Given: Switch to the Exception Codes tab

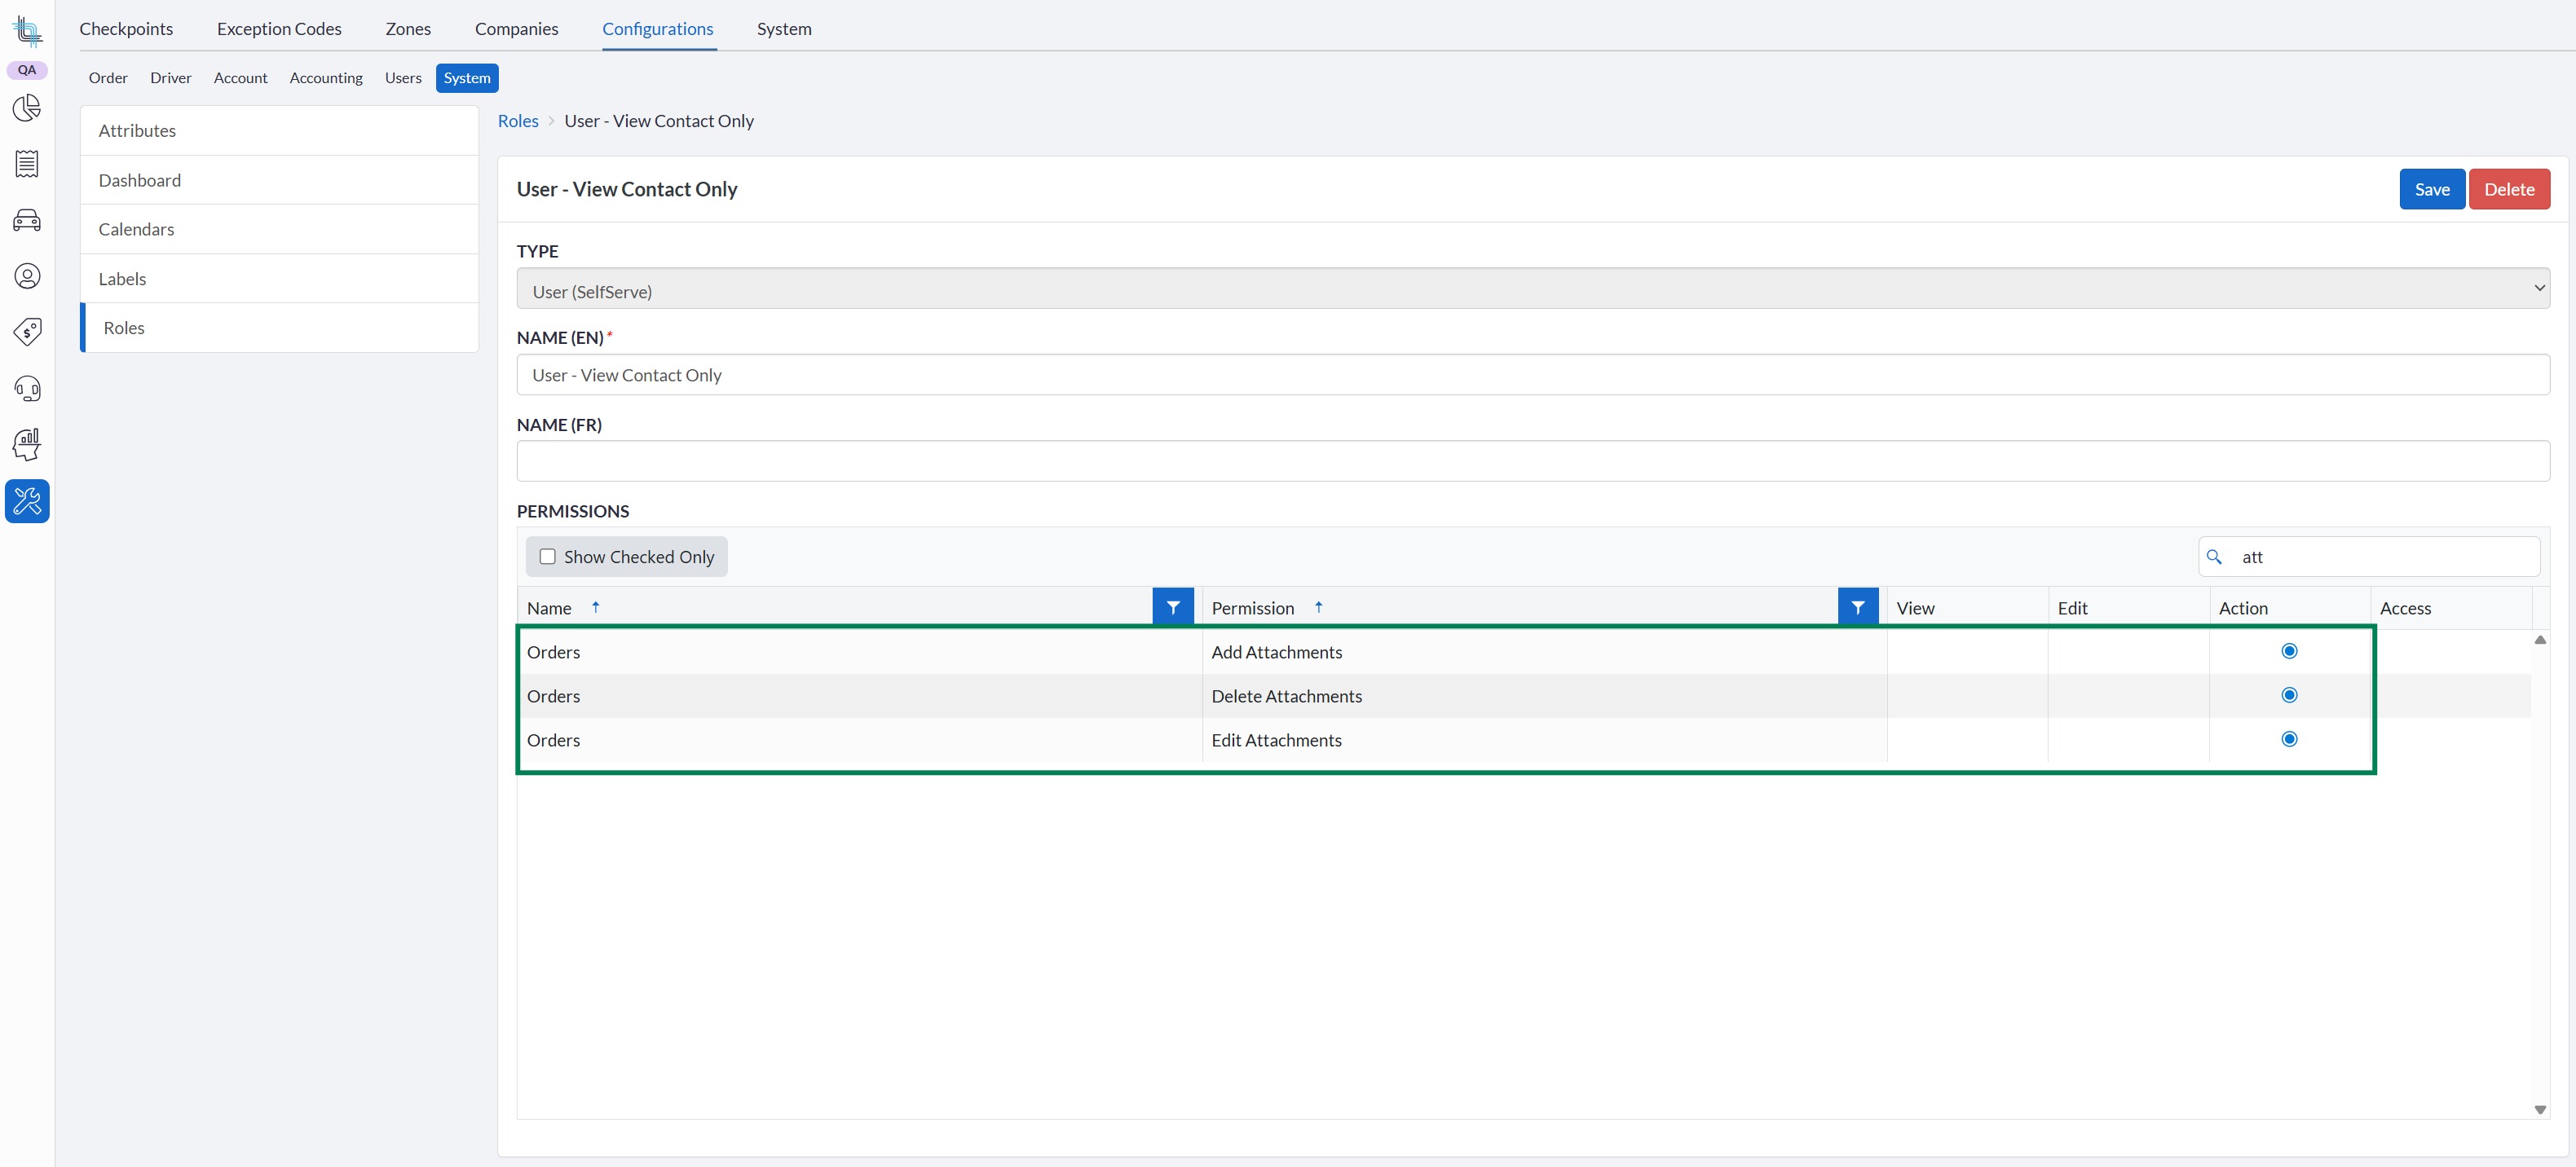Looking at the screenshot, I should click(279, 29).
